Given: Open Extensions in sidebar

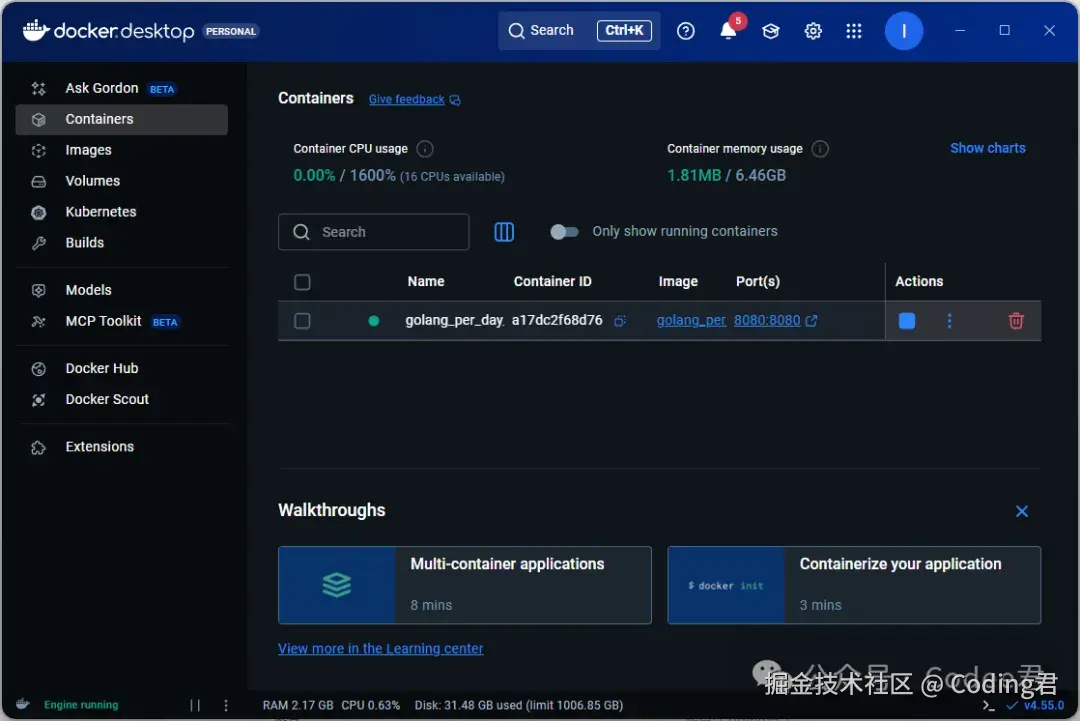Looking at the screenshot, I should (121, 447).
